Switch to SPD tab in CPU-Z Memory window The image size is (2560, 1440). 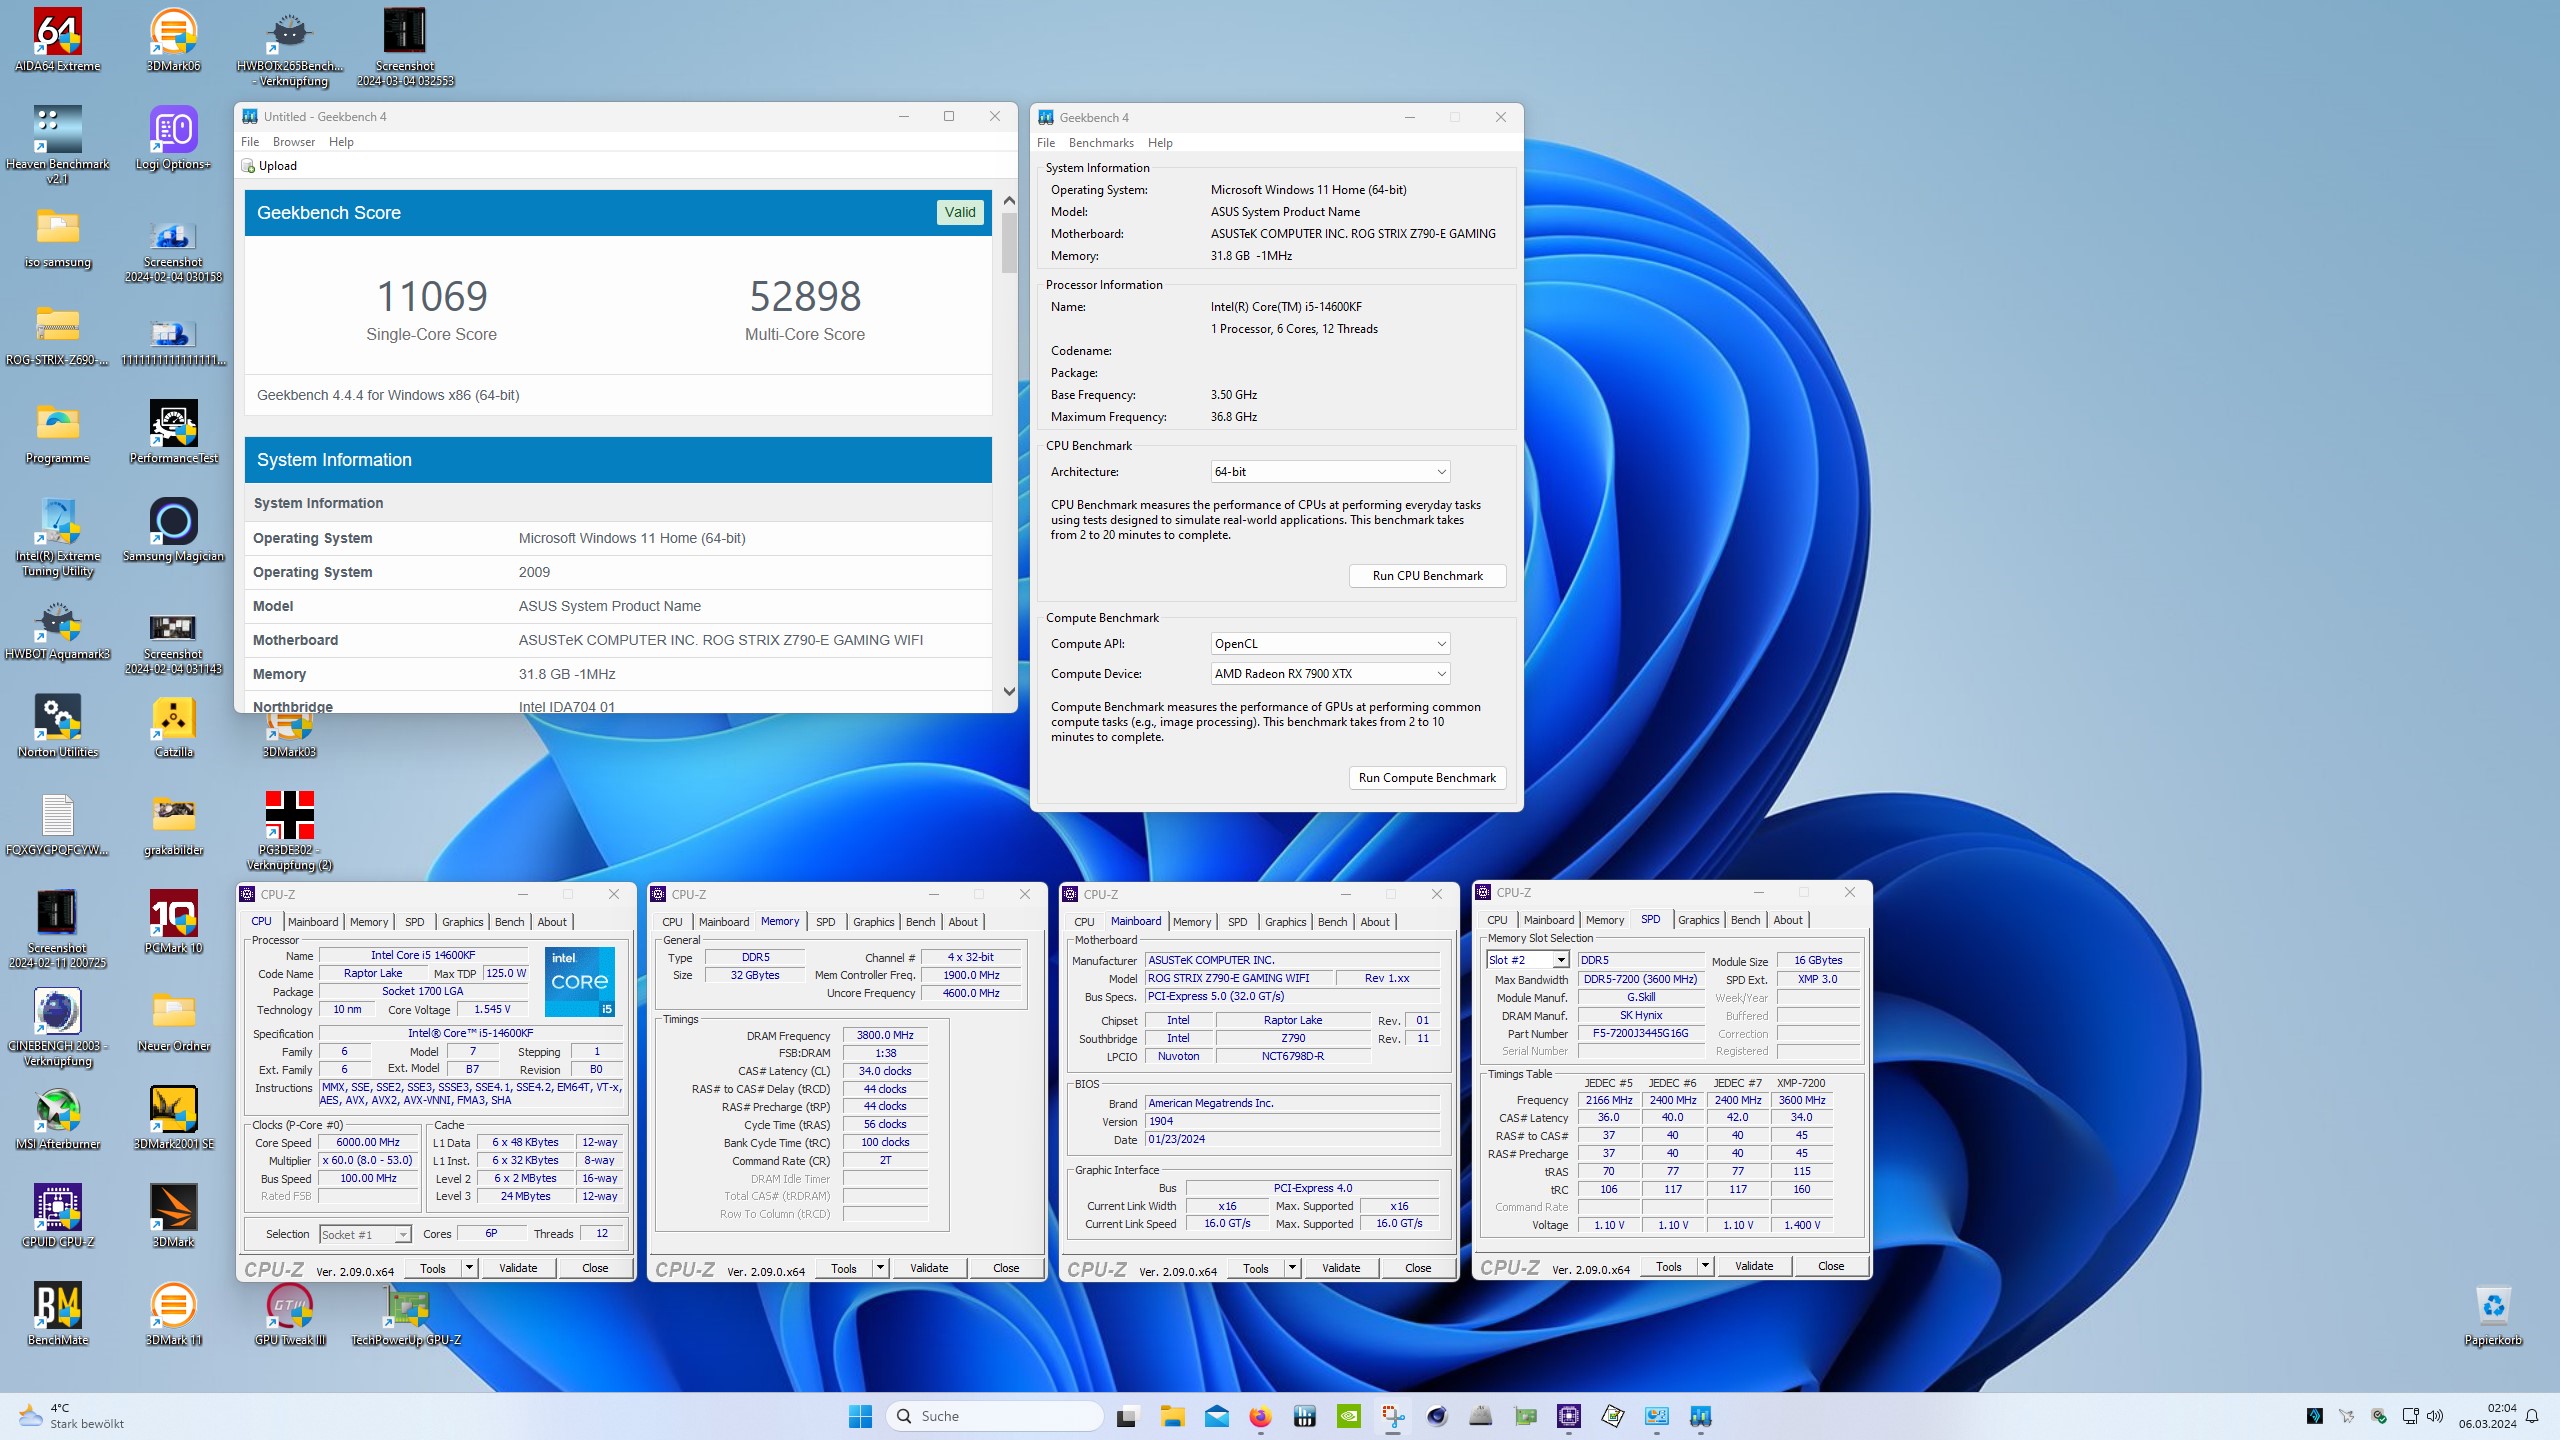tap(825, 922)
